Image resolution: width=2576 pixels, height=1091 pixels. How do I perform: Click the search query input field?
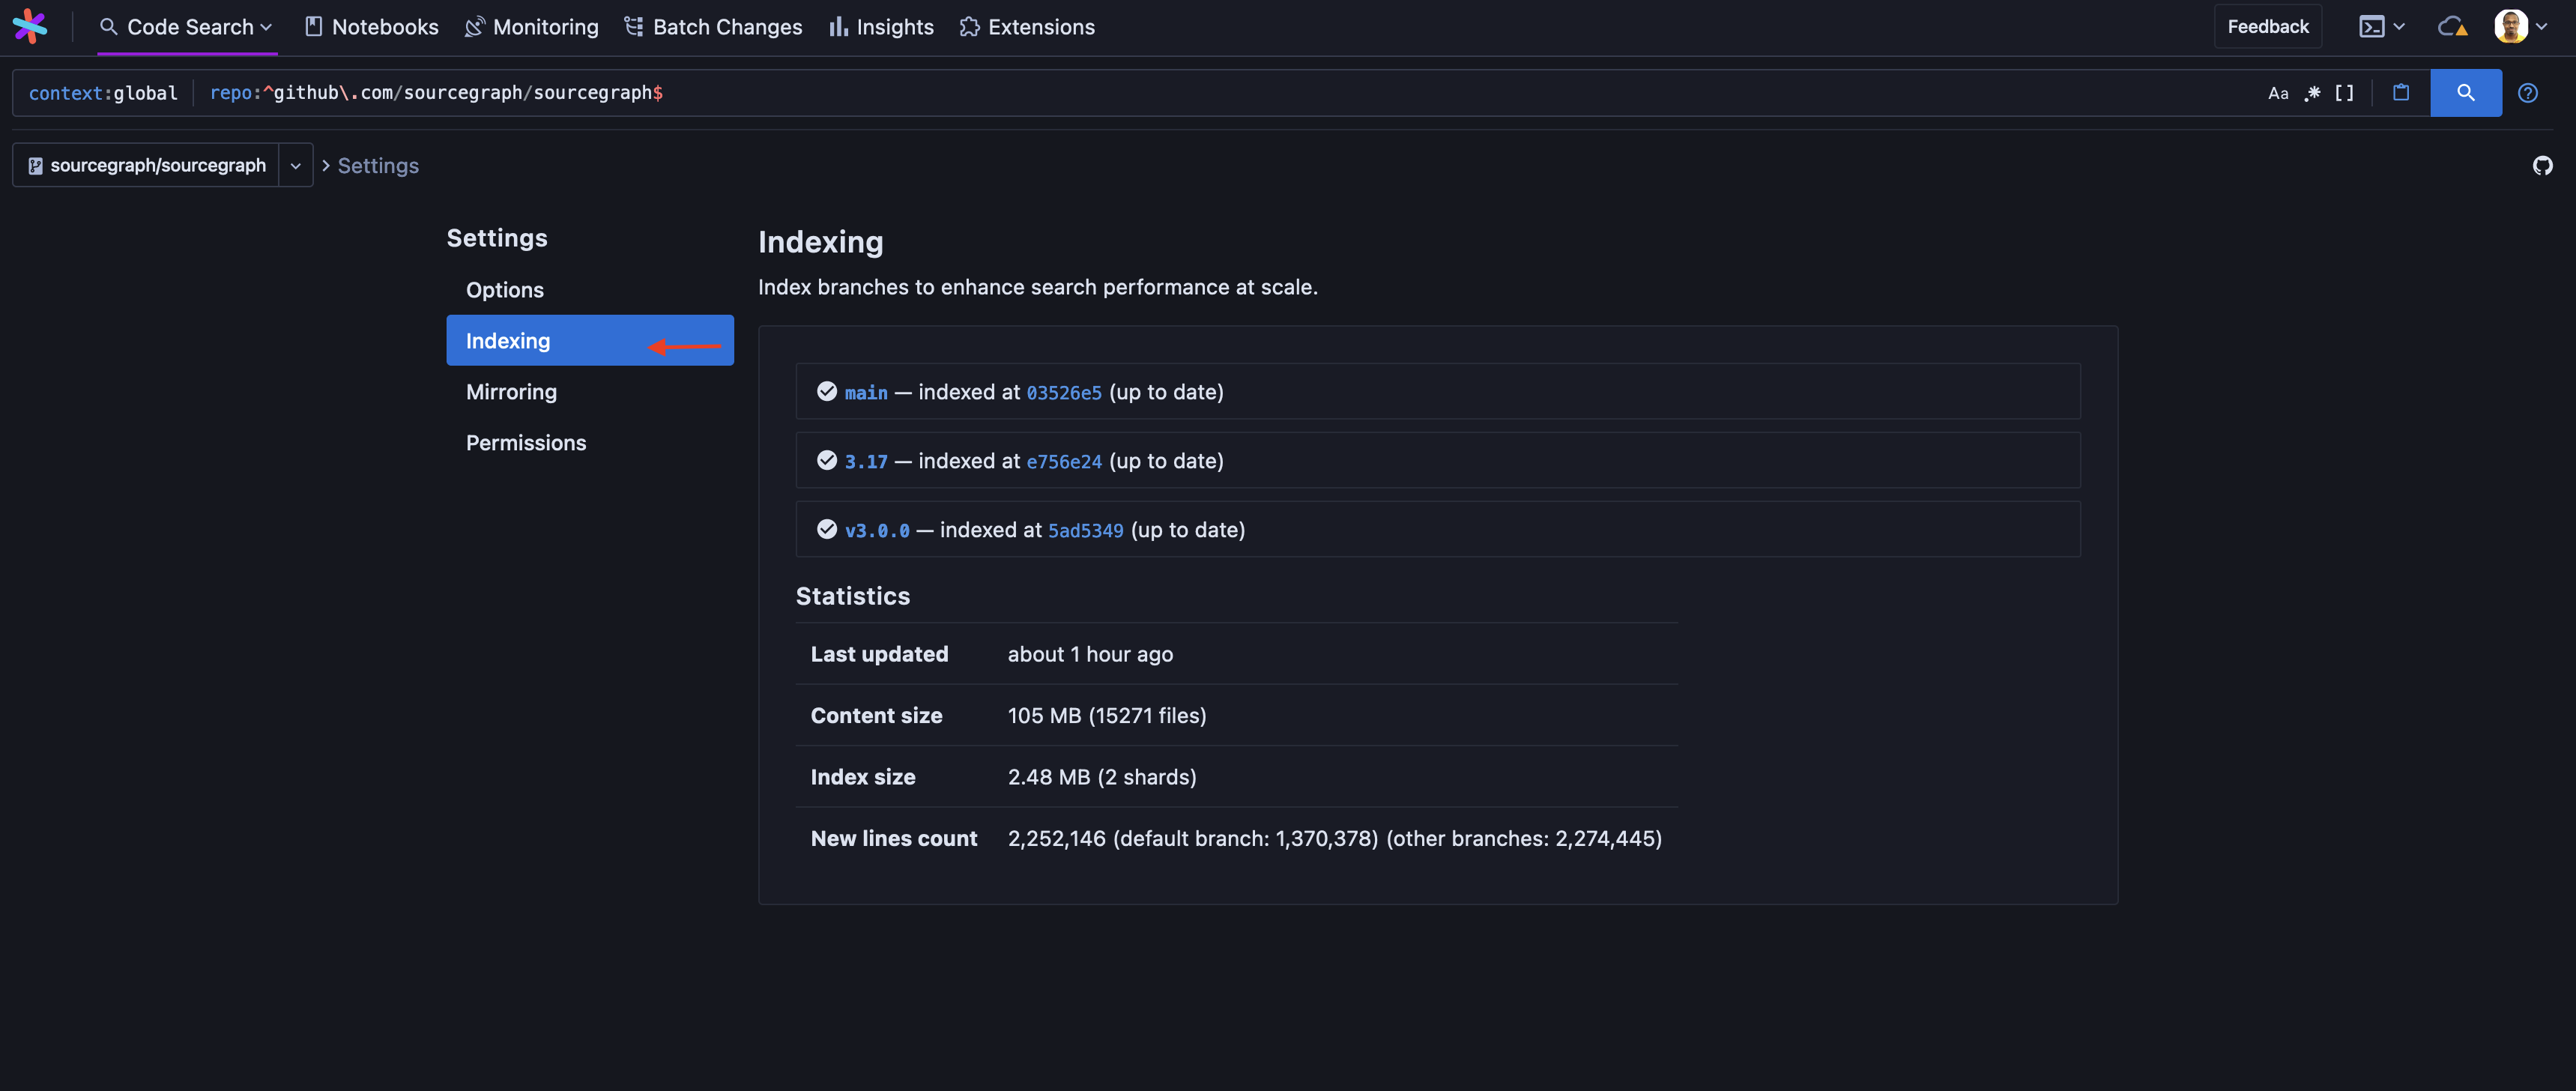pyautogui.click(x=1220, y=93)
